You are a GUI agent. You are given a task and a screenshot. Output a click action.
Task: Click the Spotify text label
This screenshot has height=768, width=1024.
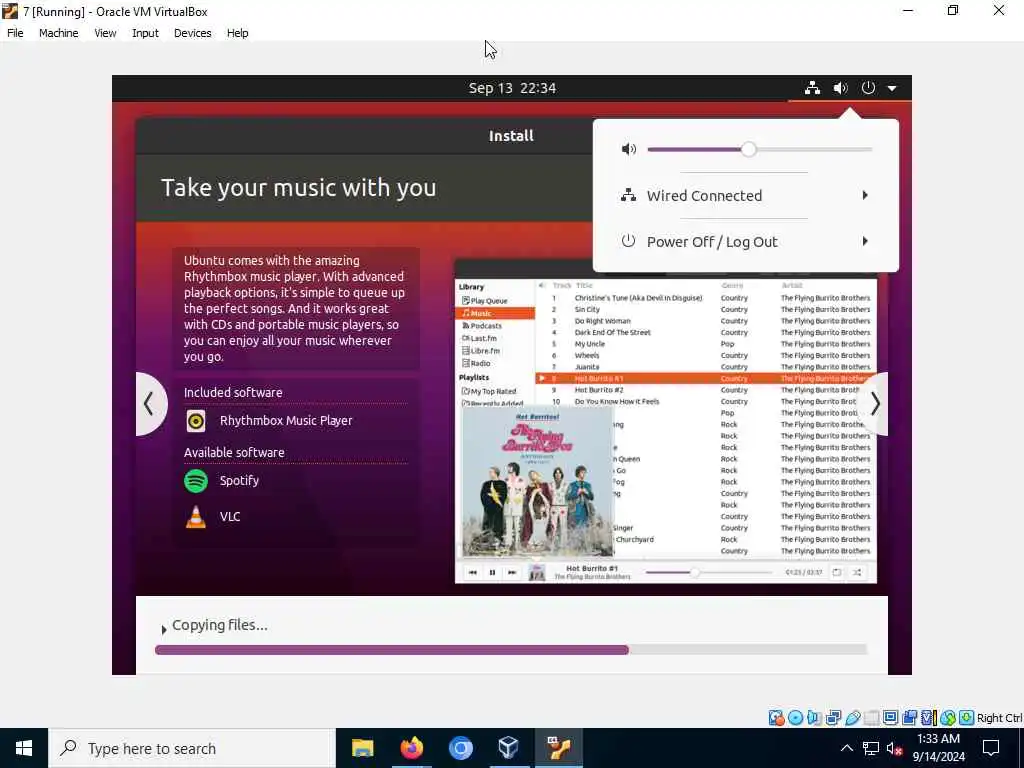[239, 481]
